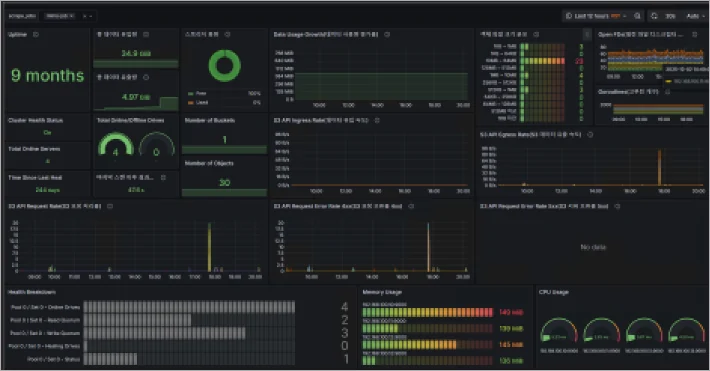Open the Number of Buckets panel title menu
This screenshot has width=710, height=371.
click(210, 120)
